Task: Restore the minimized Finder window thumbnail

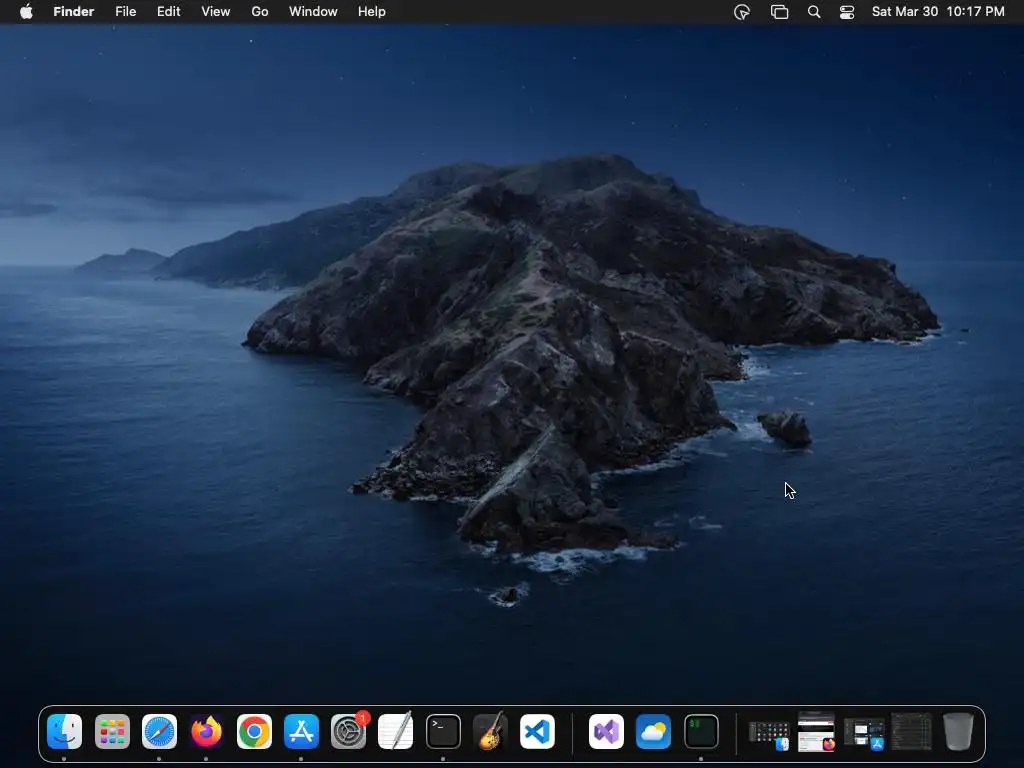Action: tap(769, 734)
